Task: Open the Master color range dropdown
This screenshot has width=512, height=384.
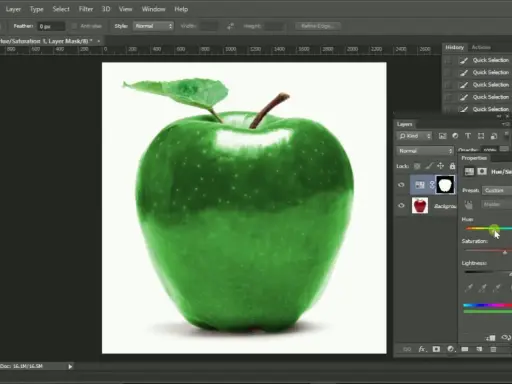Action: point(497,204)
